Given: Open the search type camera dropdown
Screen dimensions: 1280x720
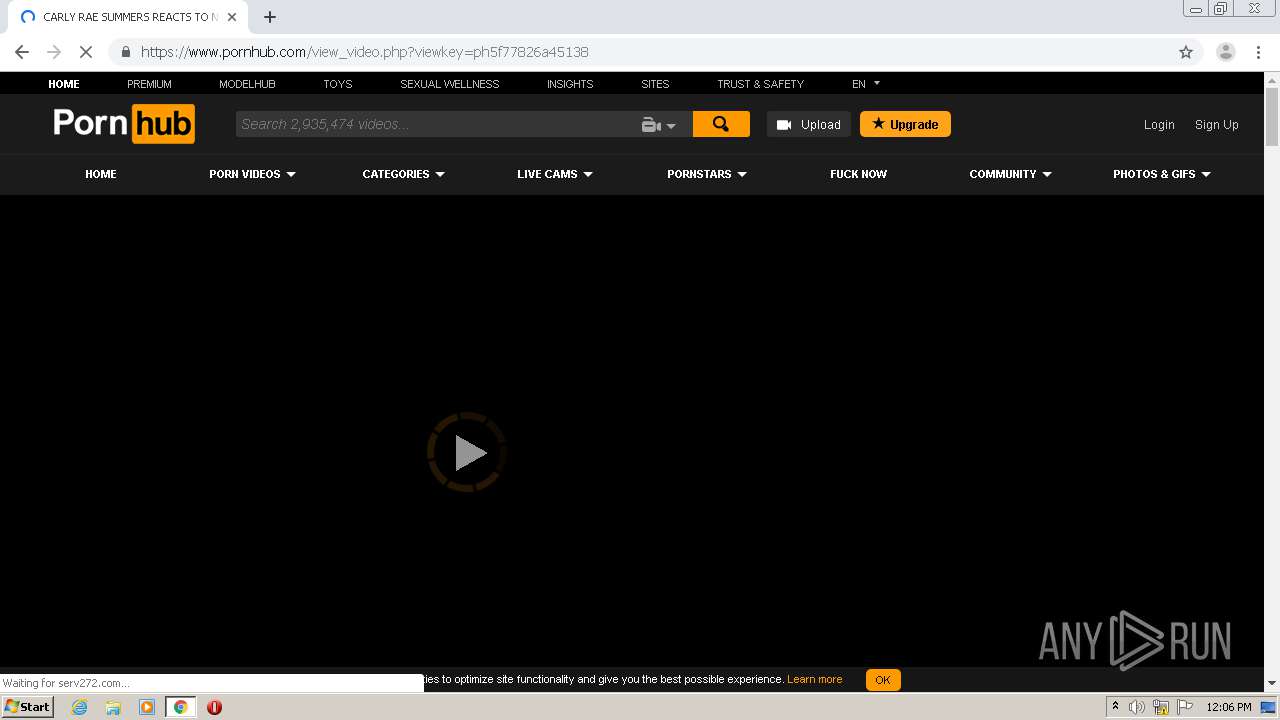Looking at the screenshot, I should coord(659,125).
